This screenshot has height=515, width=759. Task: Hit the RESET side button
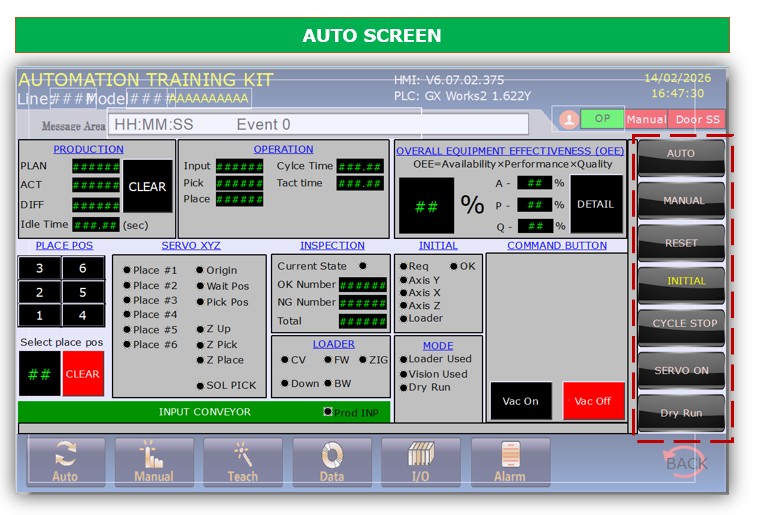coord(682,243)
